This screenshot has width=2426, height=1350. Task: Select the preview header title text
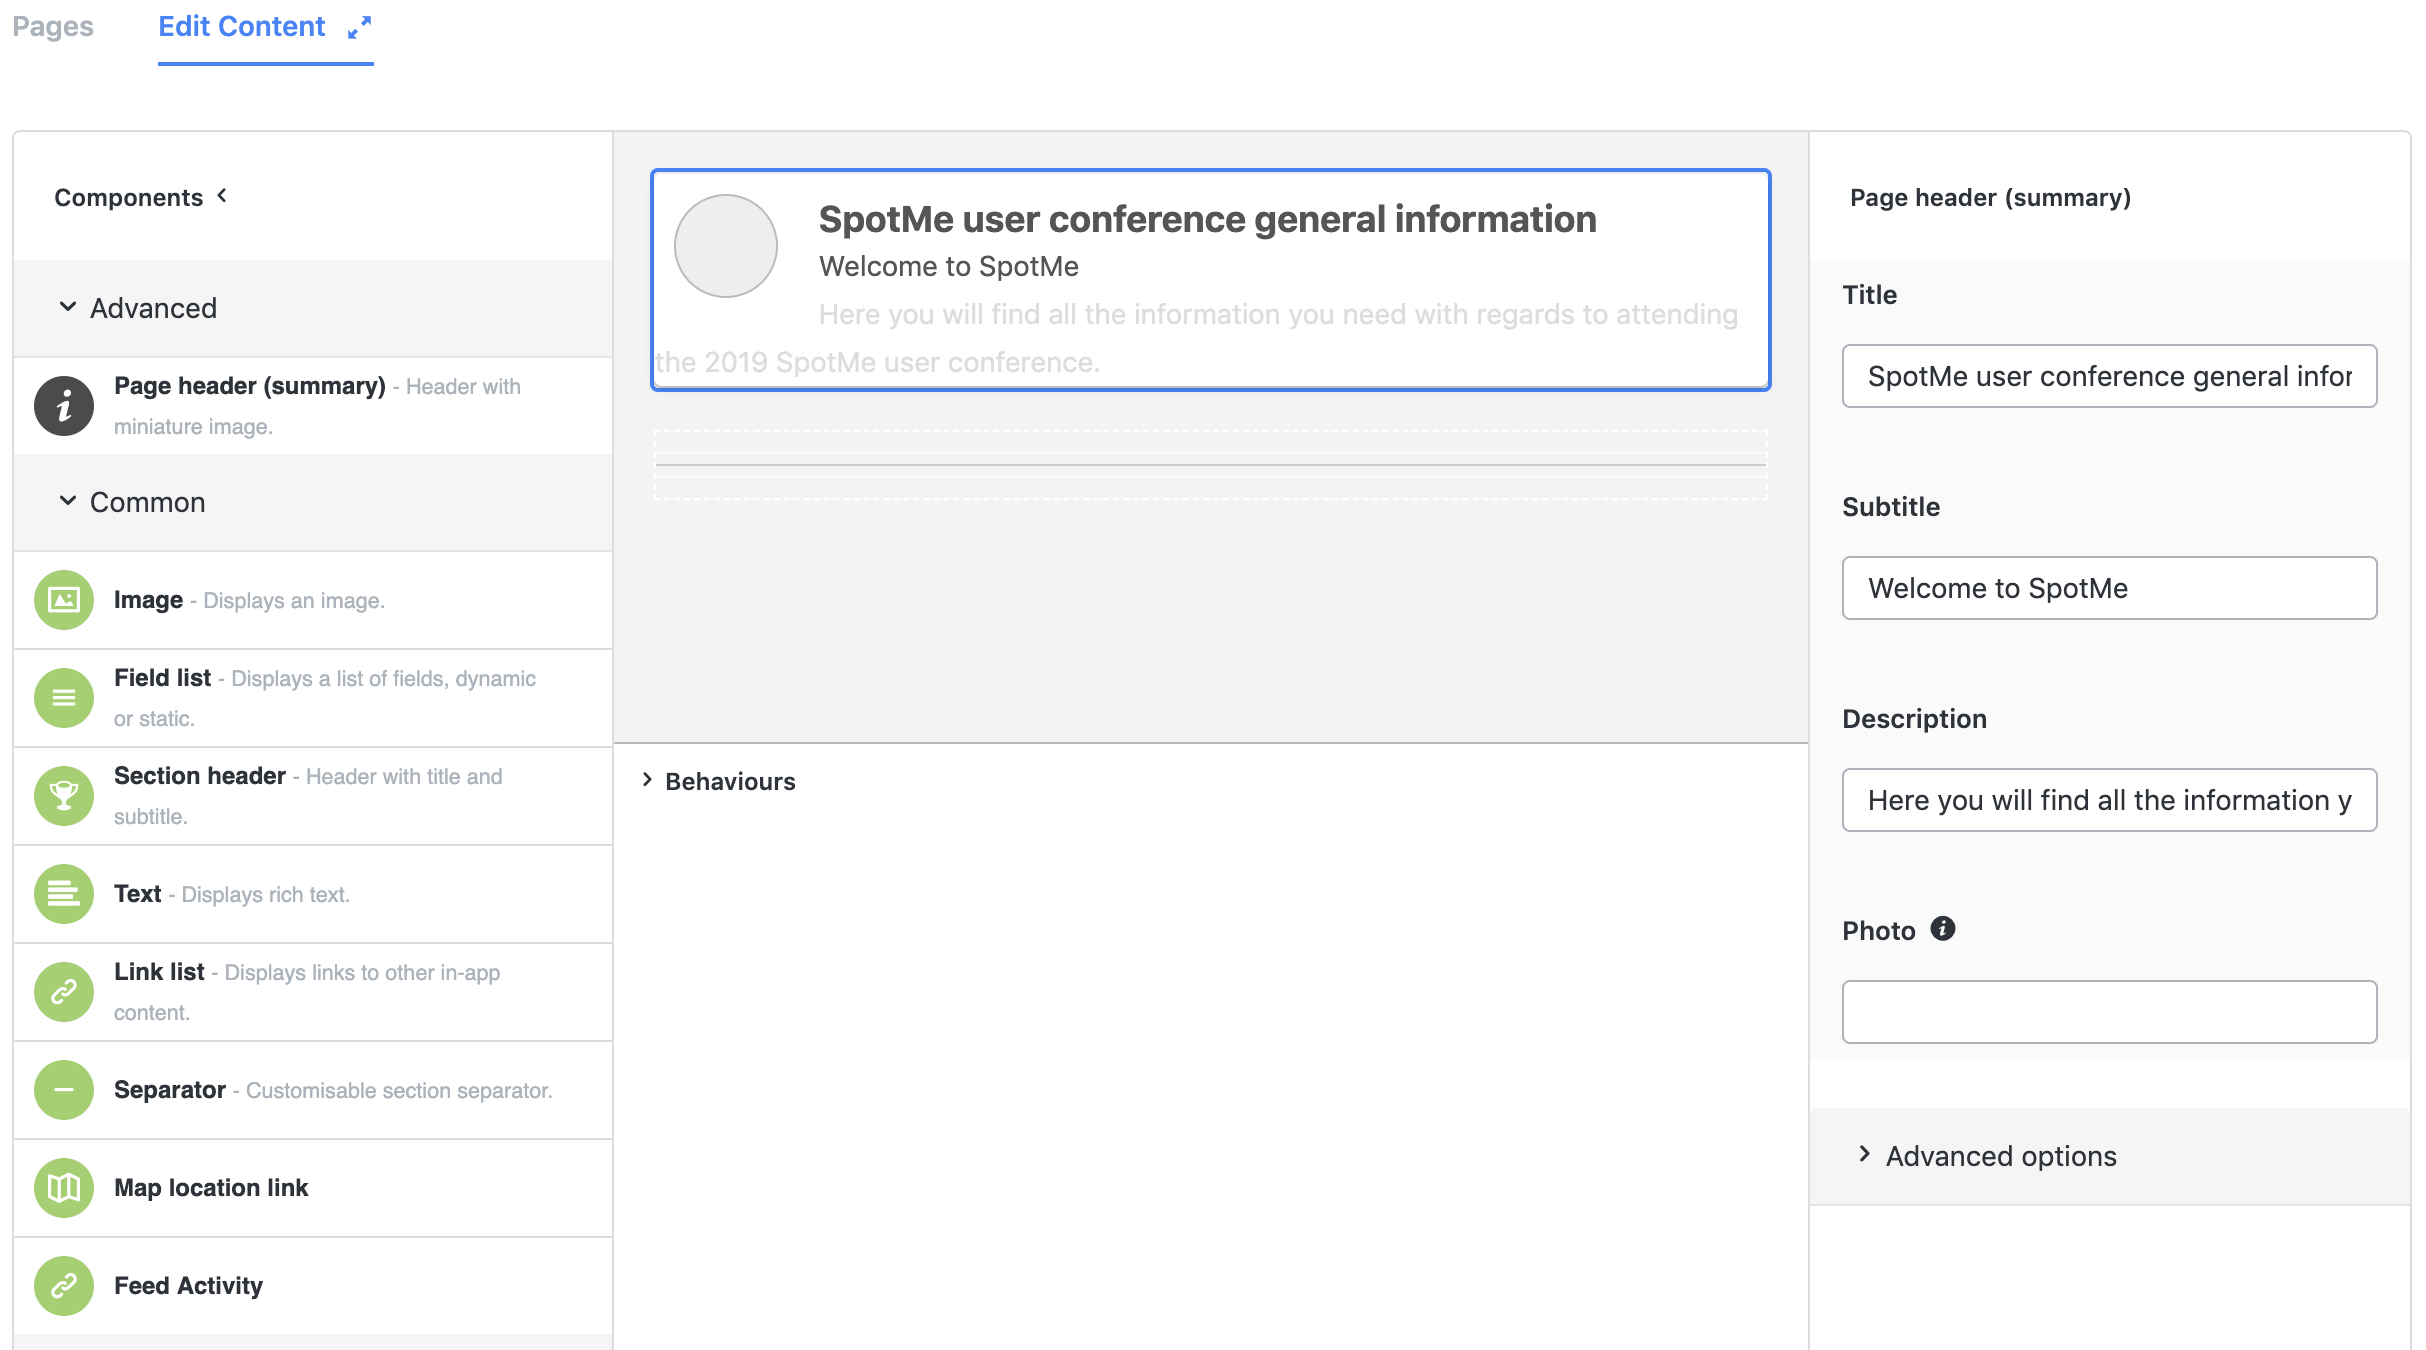click(x=1207, y=219)
